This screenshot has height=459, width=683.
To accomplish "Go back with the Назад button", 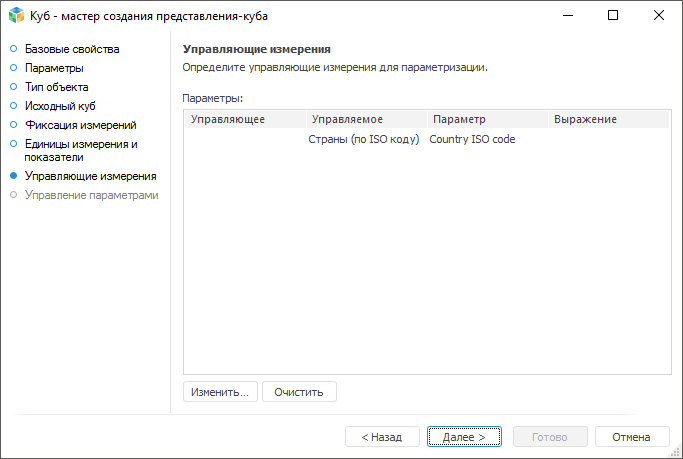I will (382, 437).
